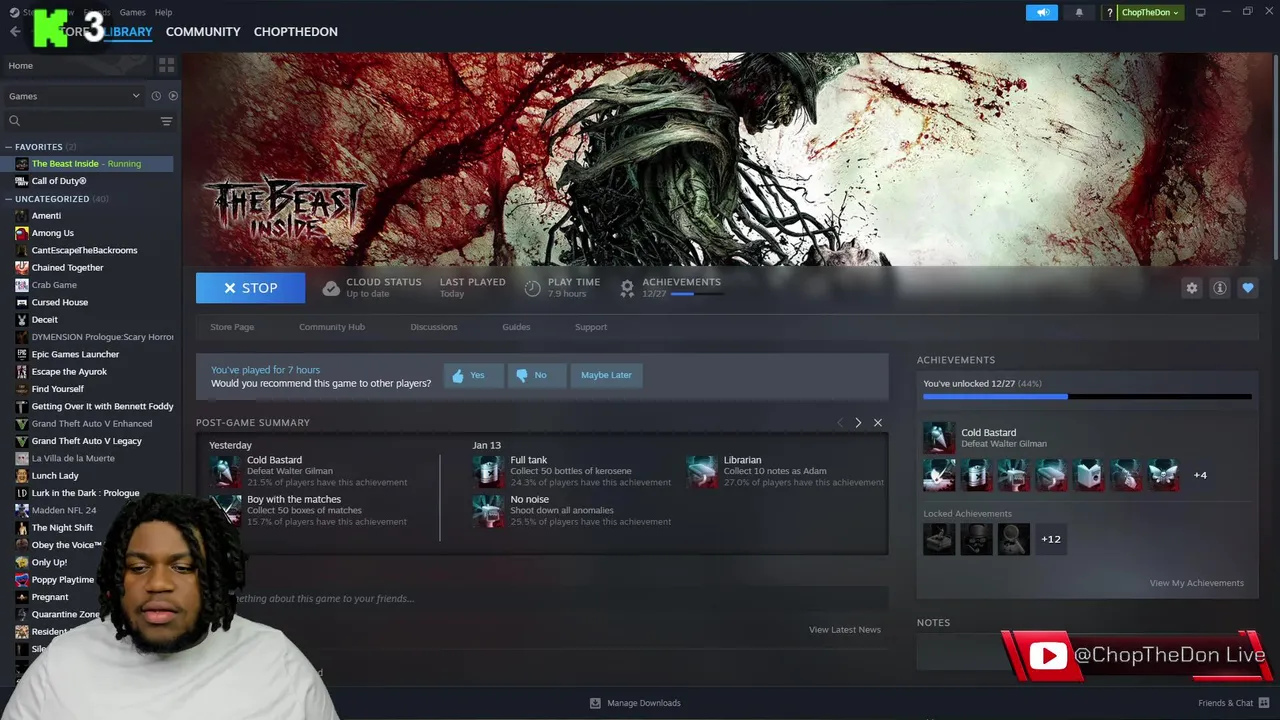Click Cold Bastard in achievements panel
This screenshot has width=1280, height=720.
tap(988, 433)
